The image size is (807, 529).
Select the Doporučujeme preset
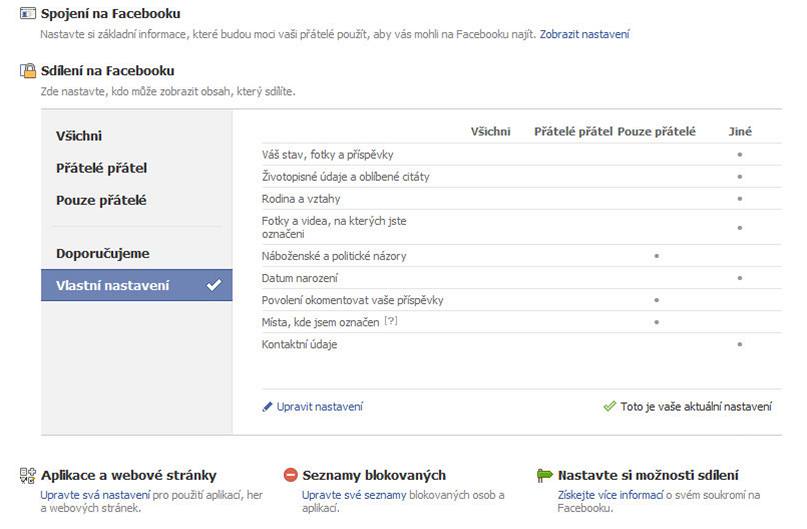point(102,254)
